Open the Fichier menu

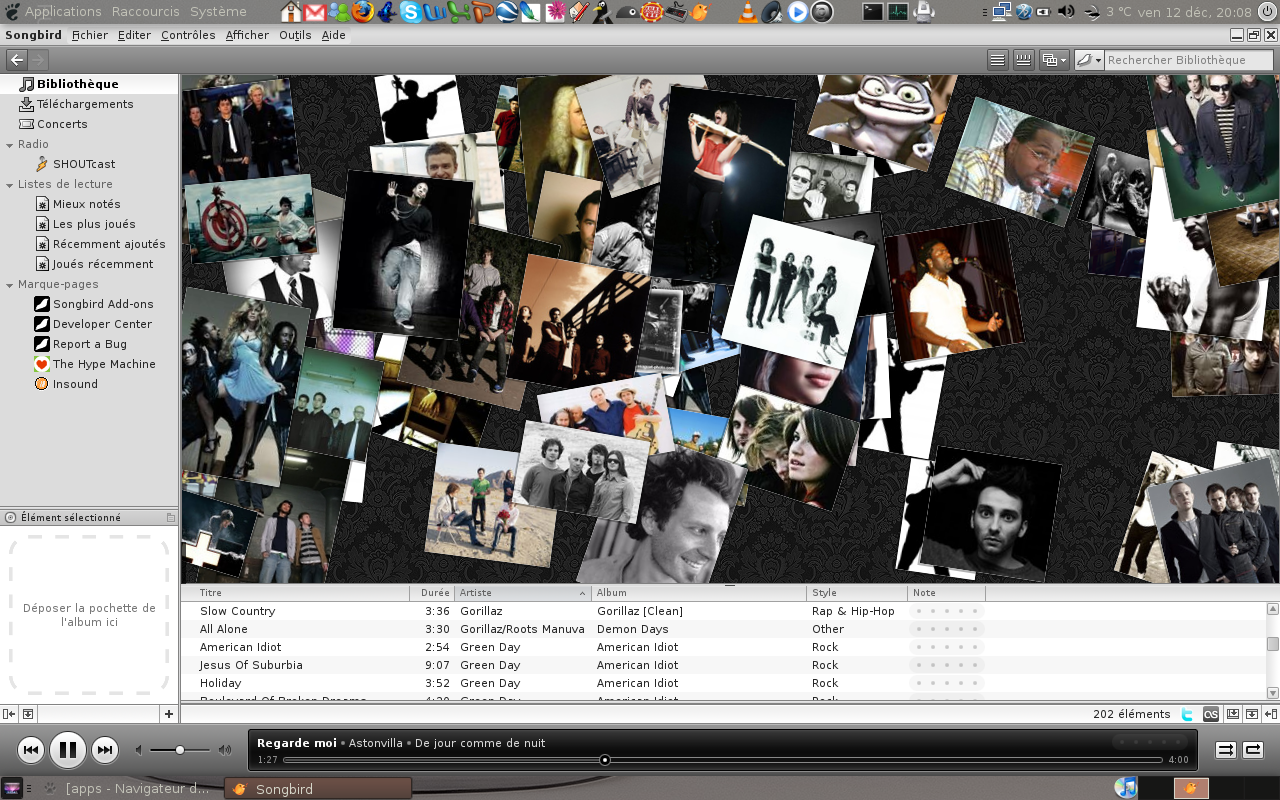[x=90, y=35]
